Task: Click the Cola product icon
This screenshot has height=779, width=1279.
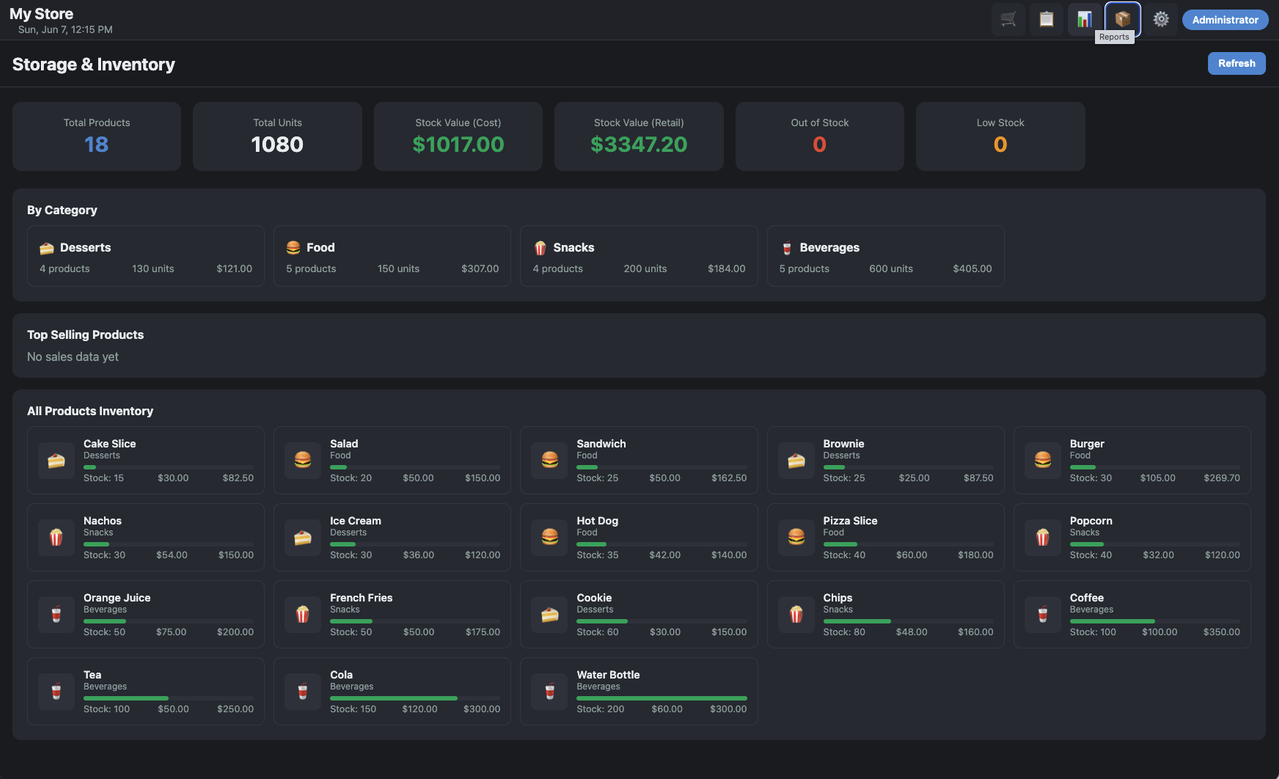Action: [303, 691]
